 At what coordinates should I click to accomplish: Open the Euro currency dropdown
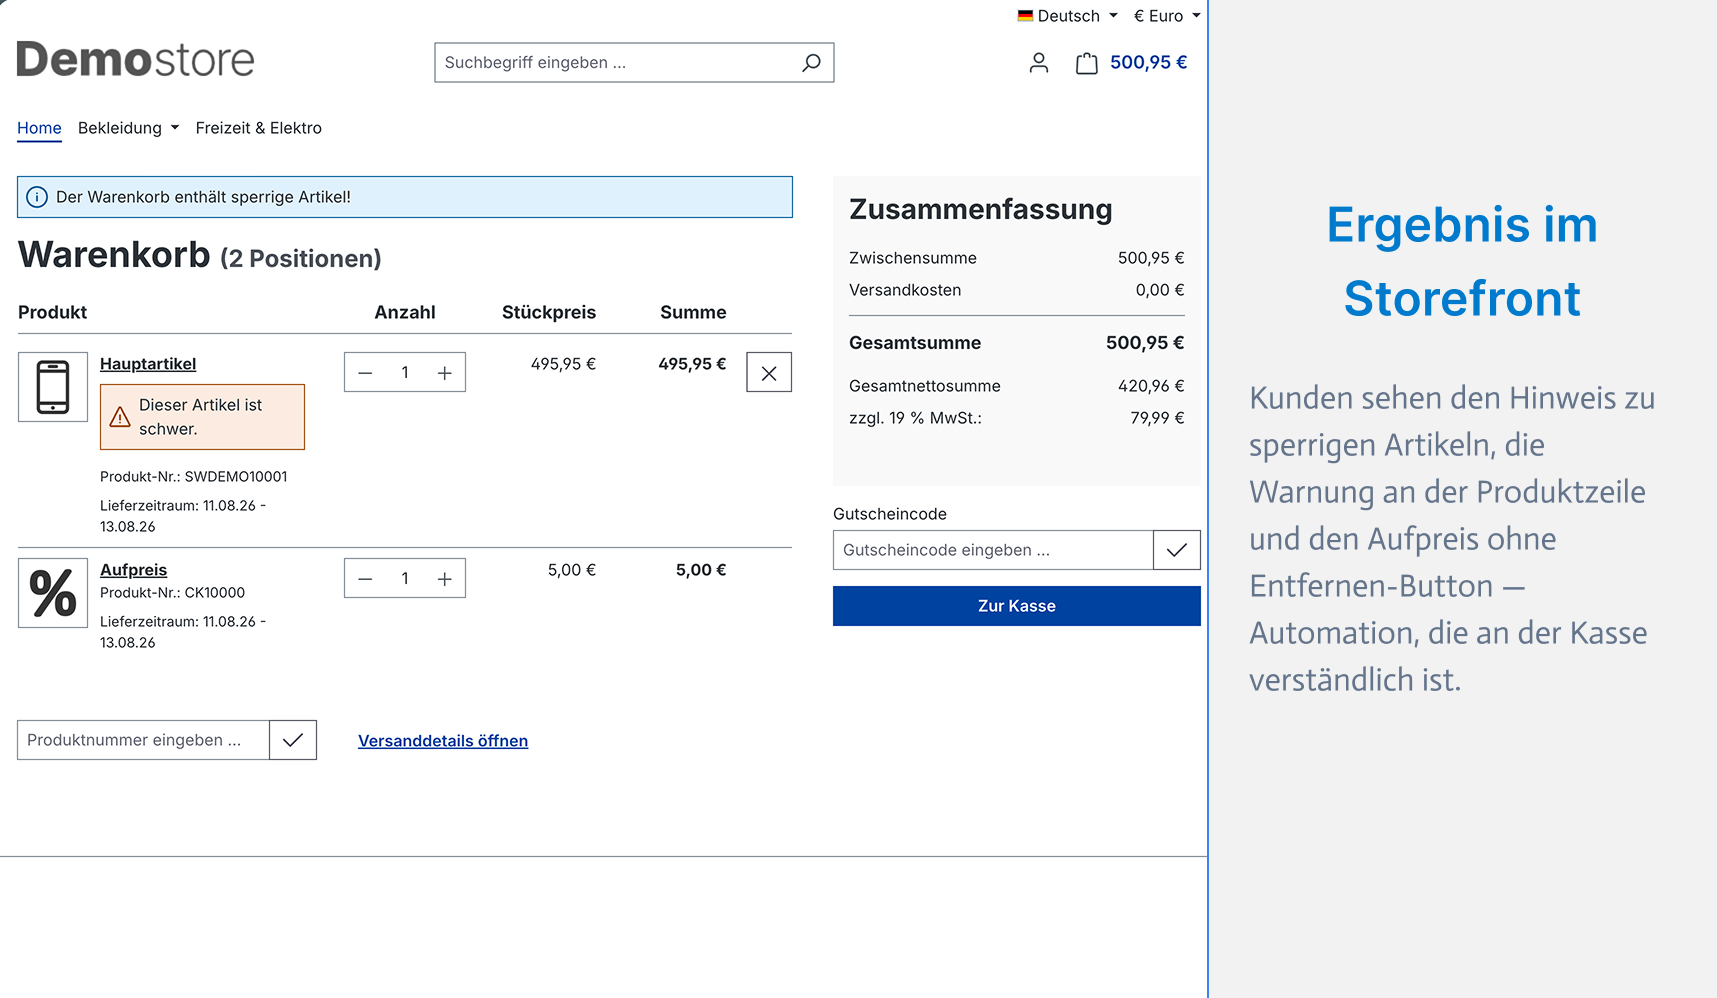click(x=1166, y=16)
